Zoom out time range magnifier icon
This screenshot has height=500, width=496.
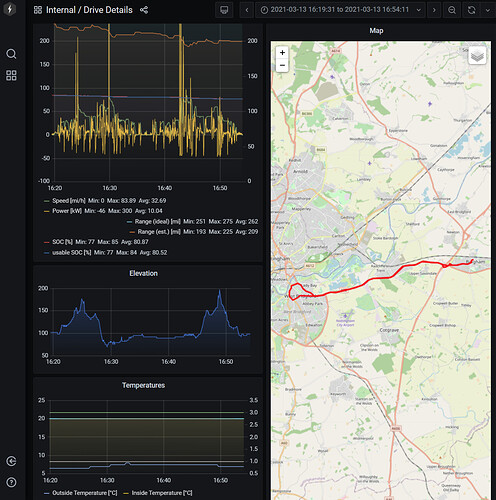click(x=452, y=10)
